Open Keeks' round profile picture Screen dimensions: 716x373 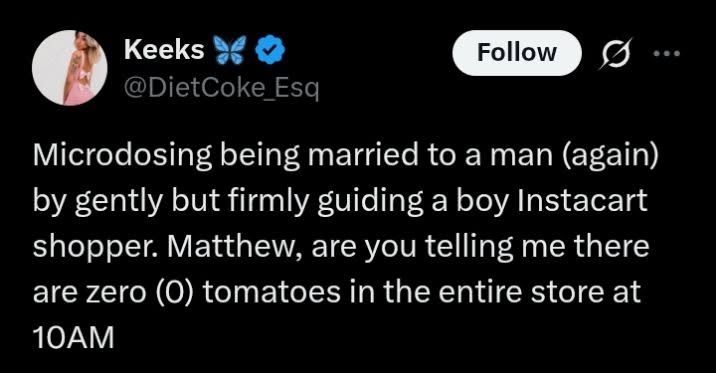pyautogui.click(x=70, y=68)
